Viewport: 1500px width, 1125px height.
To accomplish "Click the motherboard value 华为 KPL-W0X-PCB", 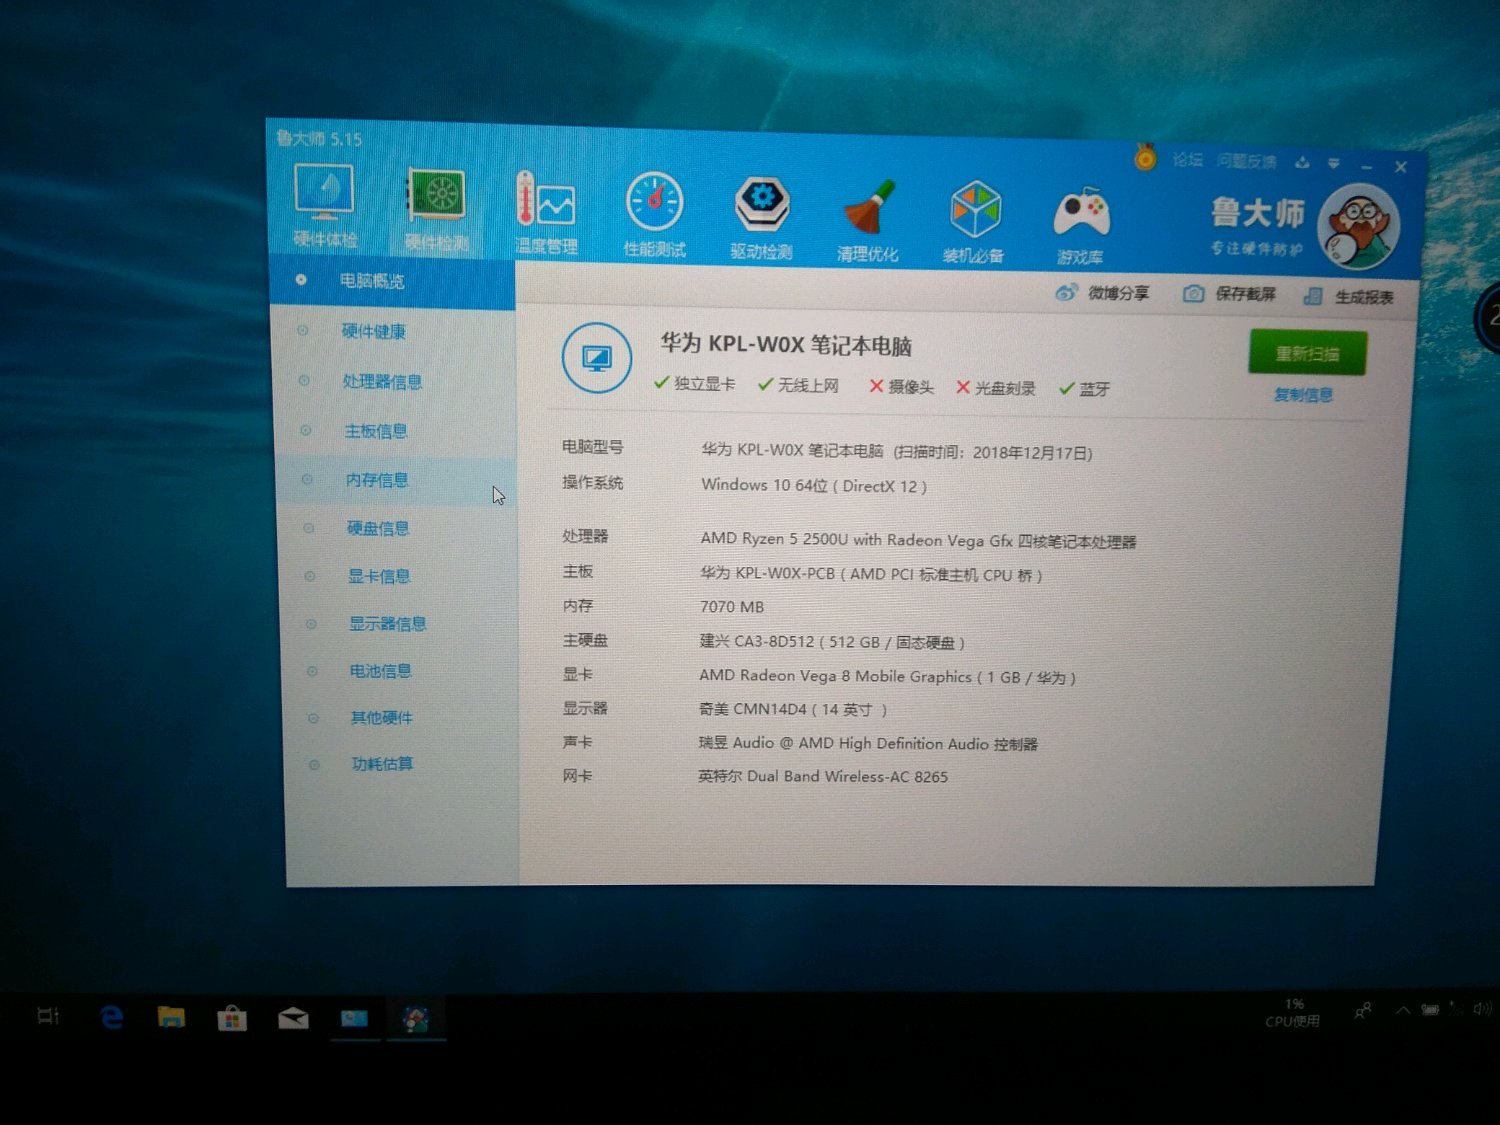I will 871,575.
